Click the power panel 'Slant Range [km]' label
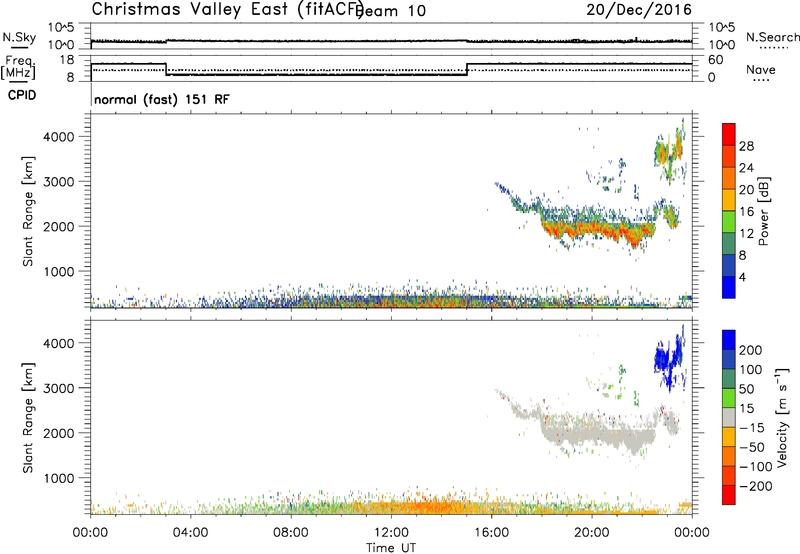The width and height of the screenshot is (800, 554). pyautogui.click(x=28, y=211)
